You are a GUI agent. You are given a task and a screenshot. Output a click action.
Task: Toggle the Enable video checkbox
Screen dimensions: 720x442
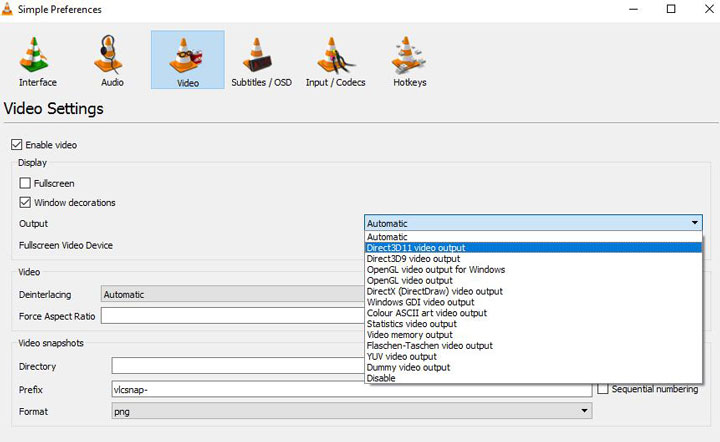(x=17, y=145)
